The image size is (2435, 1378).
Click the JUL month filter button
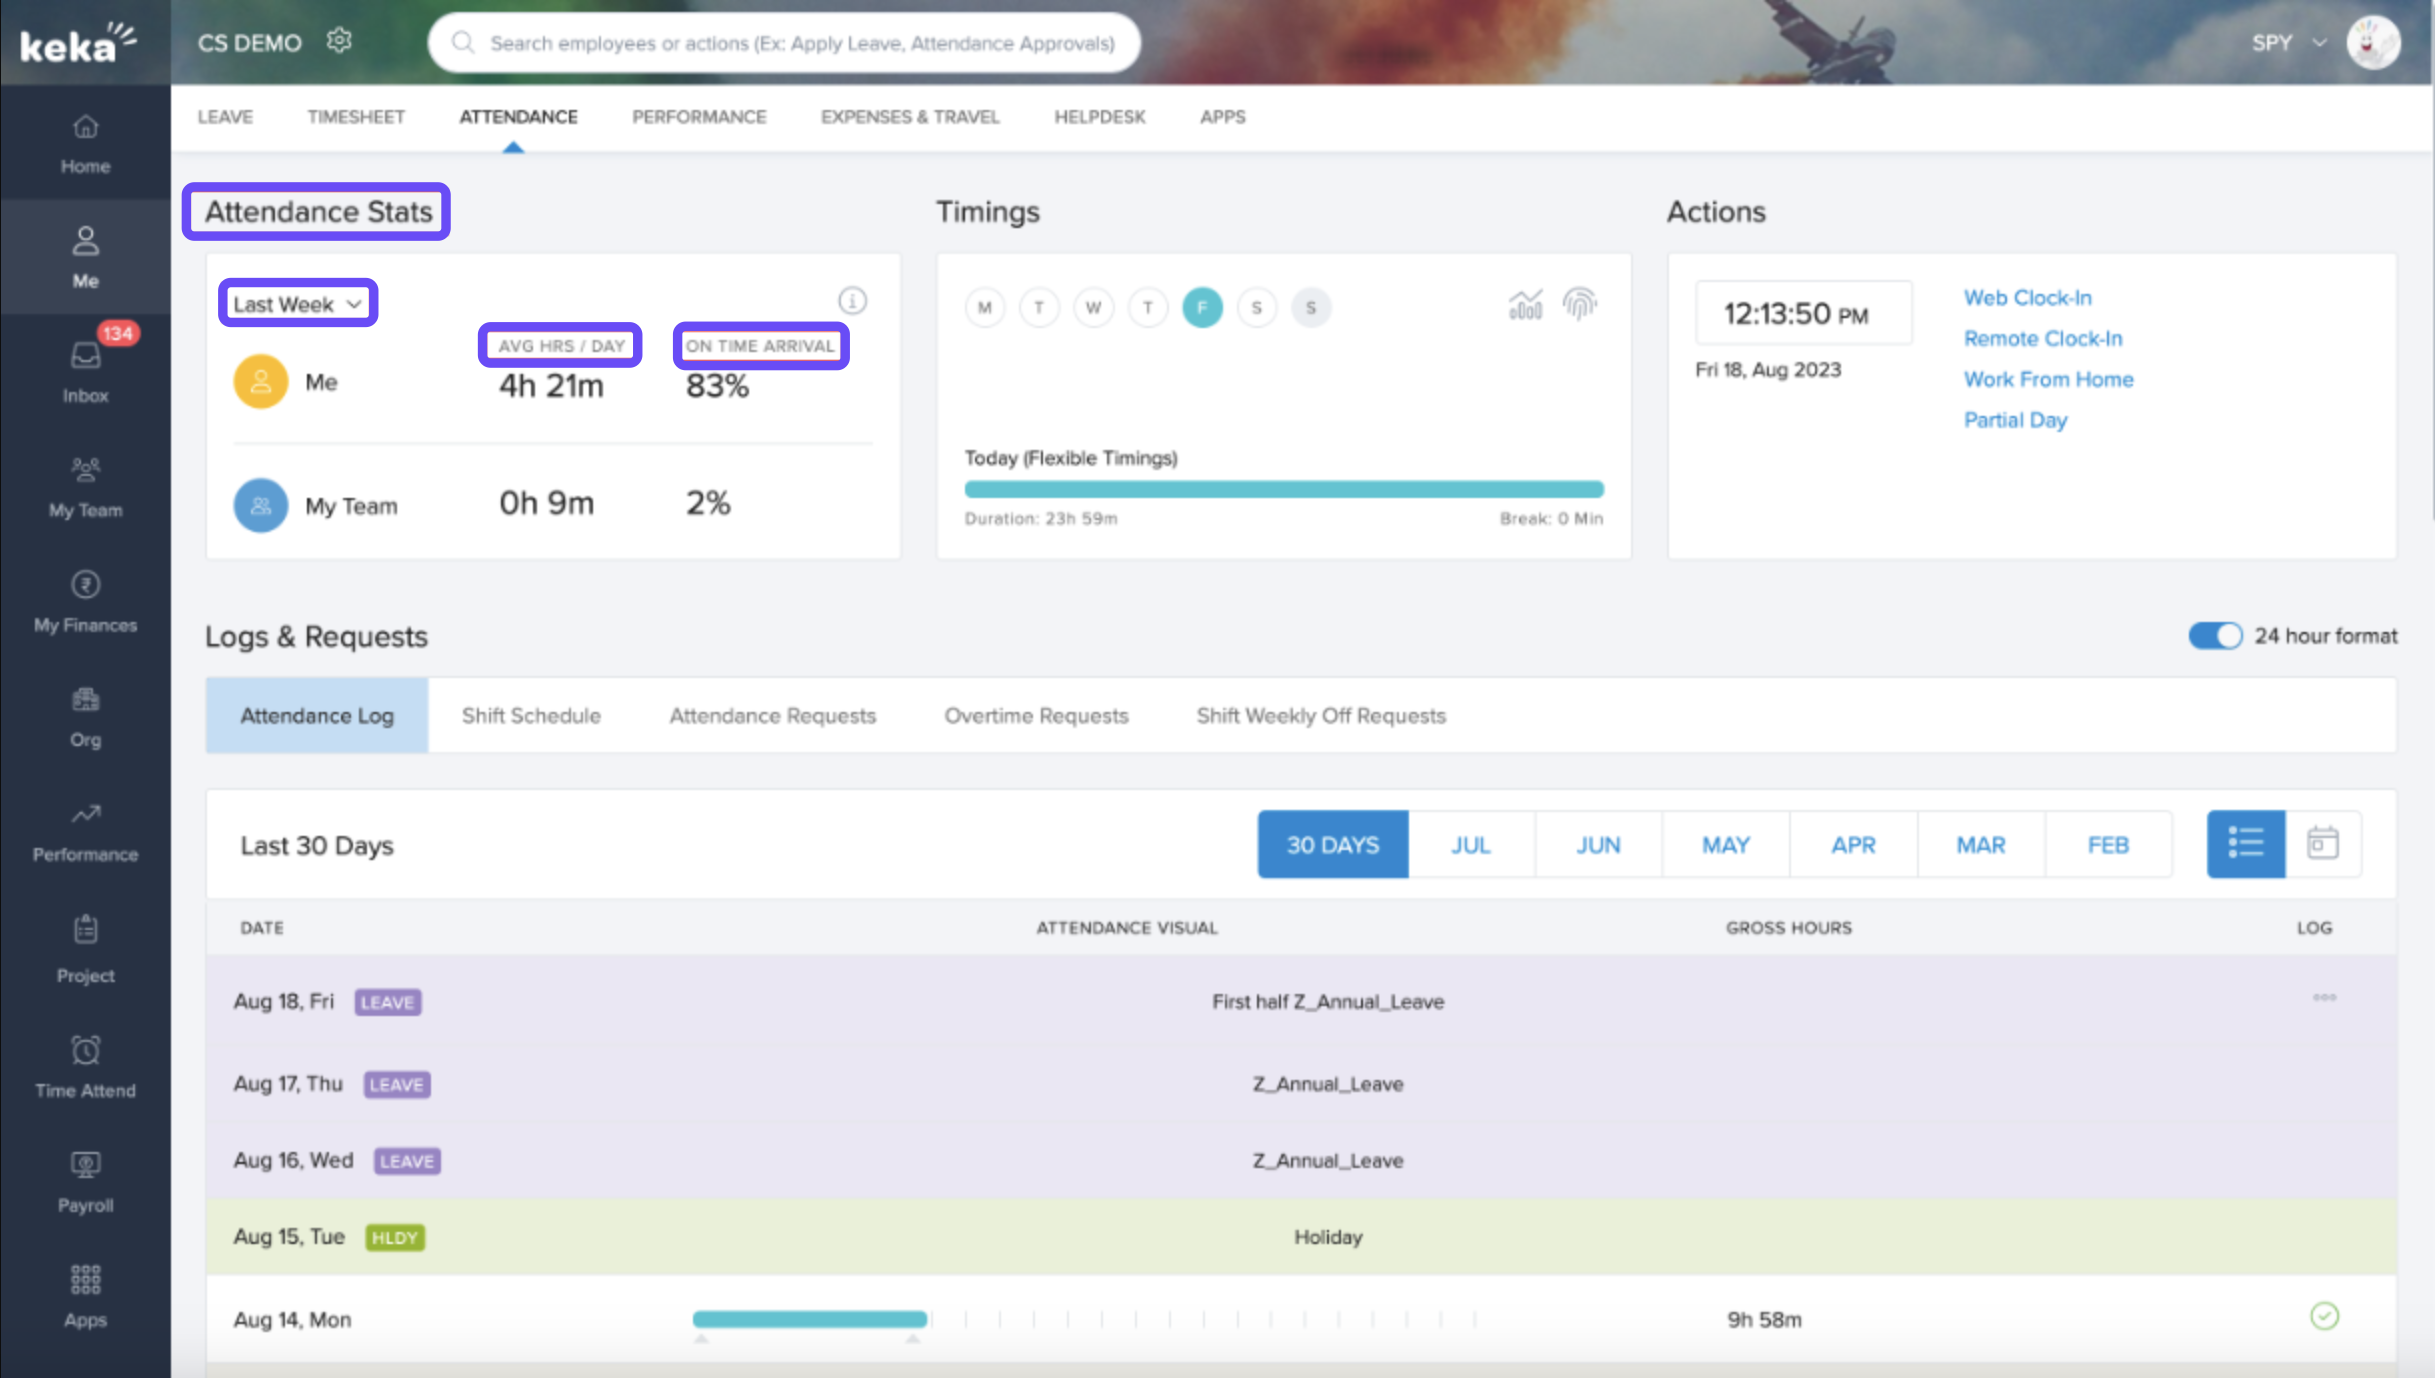1470,845
